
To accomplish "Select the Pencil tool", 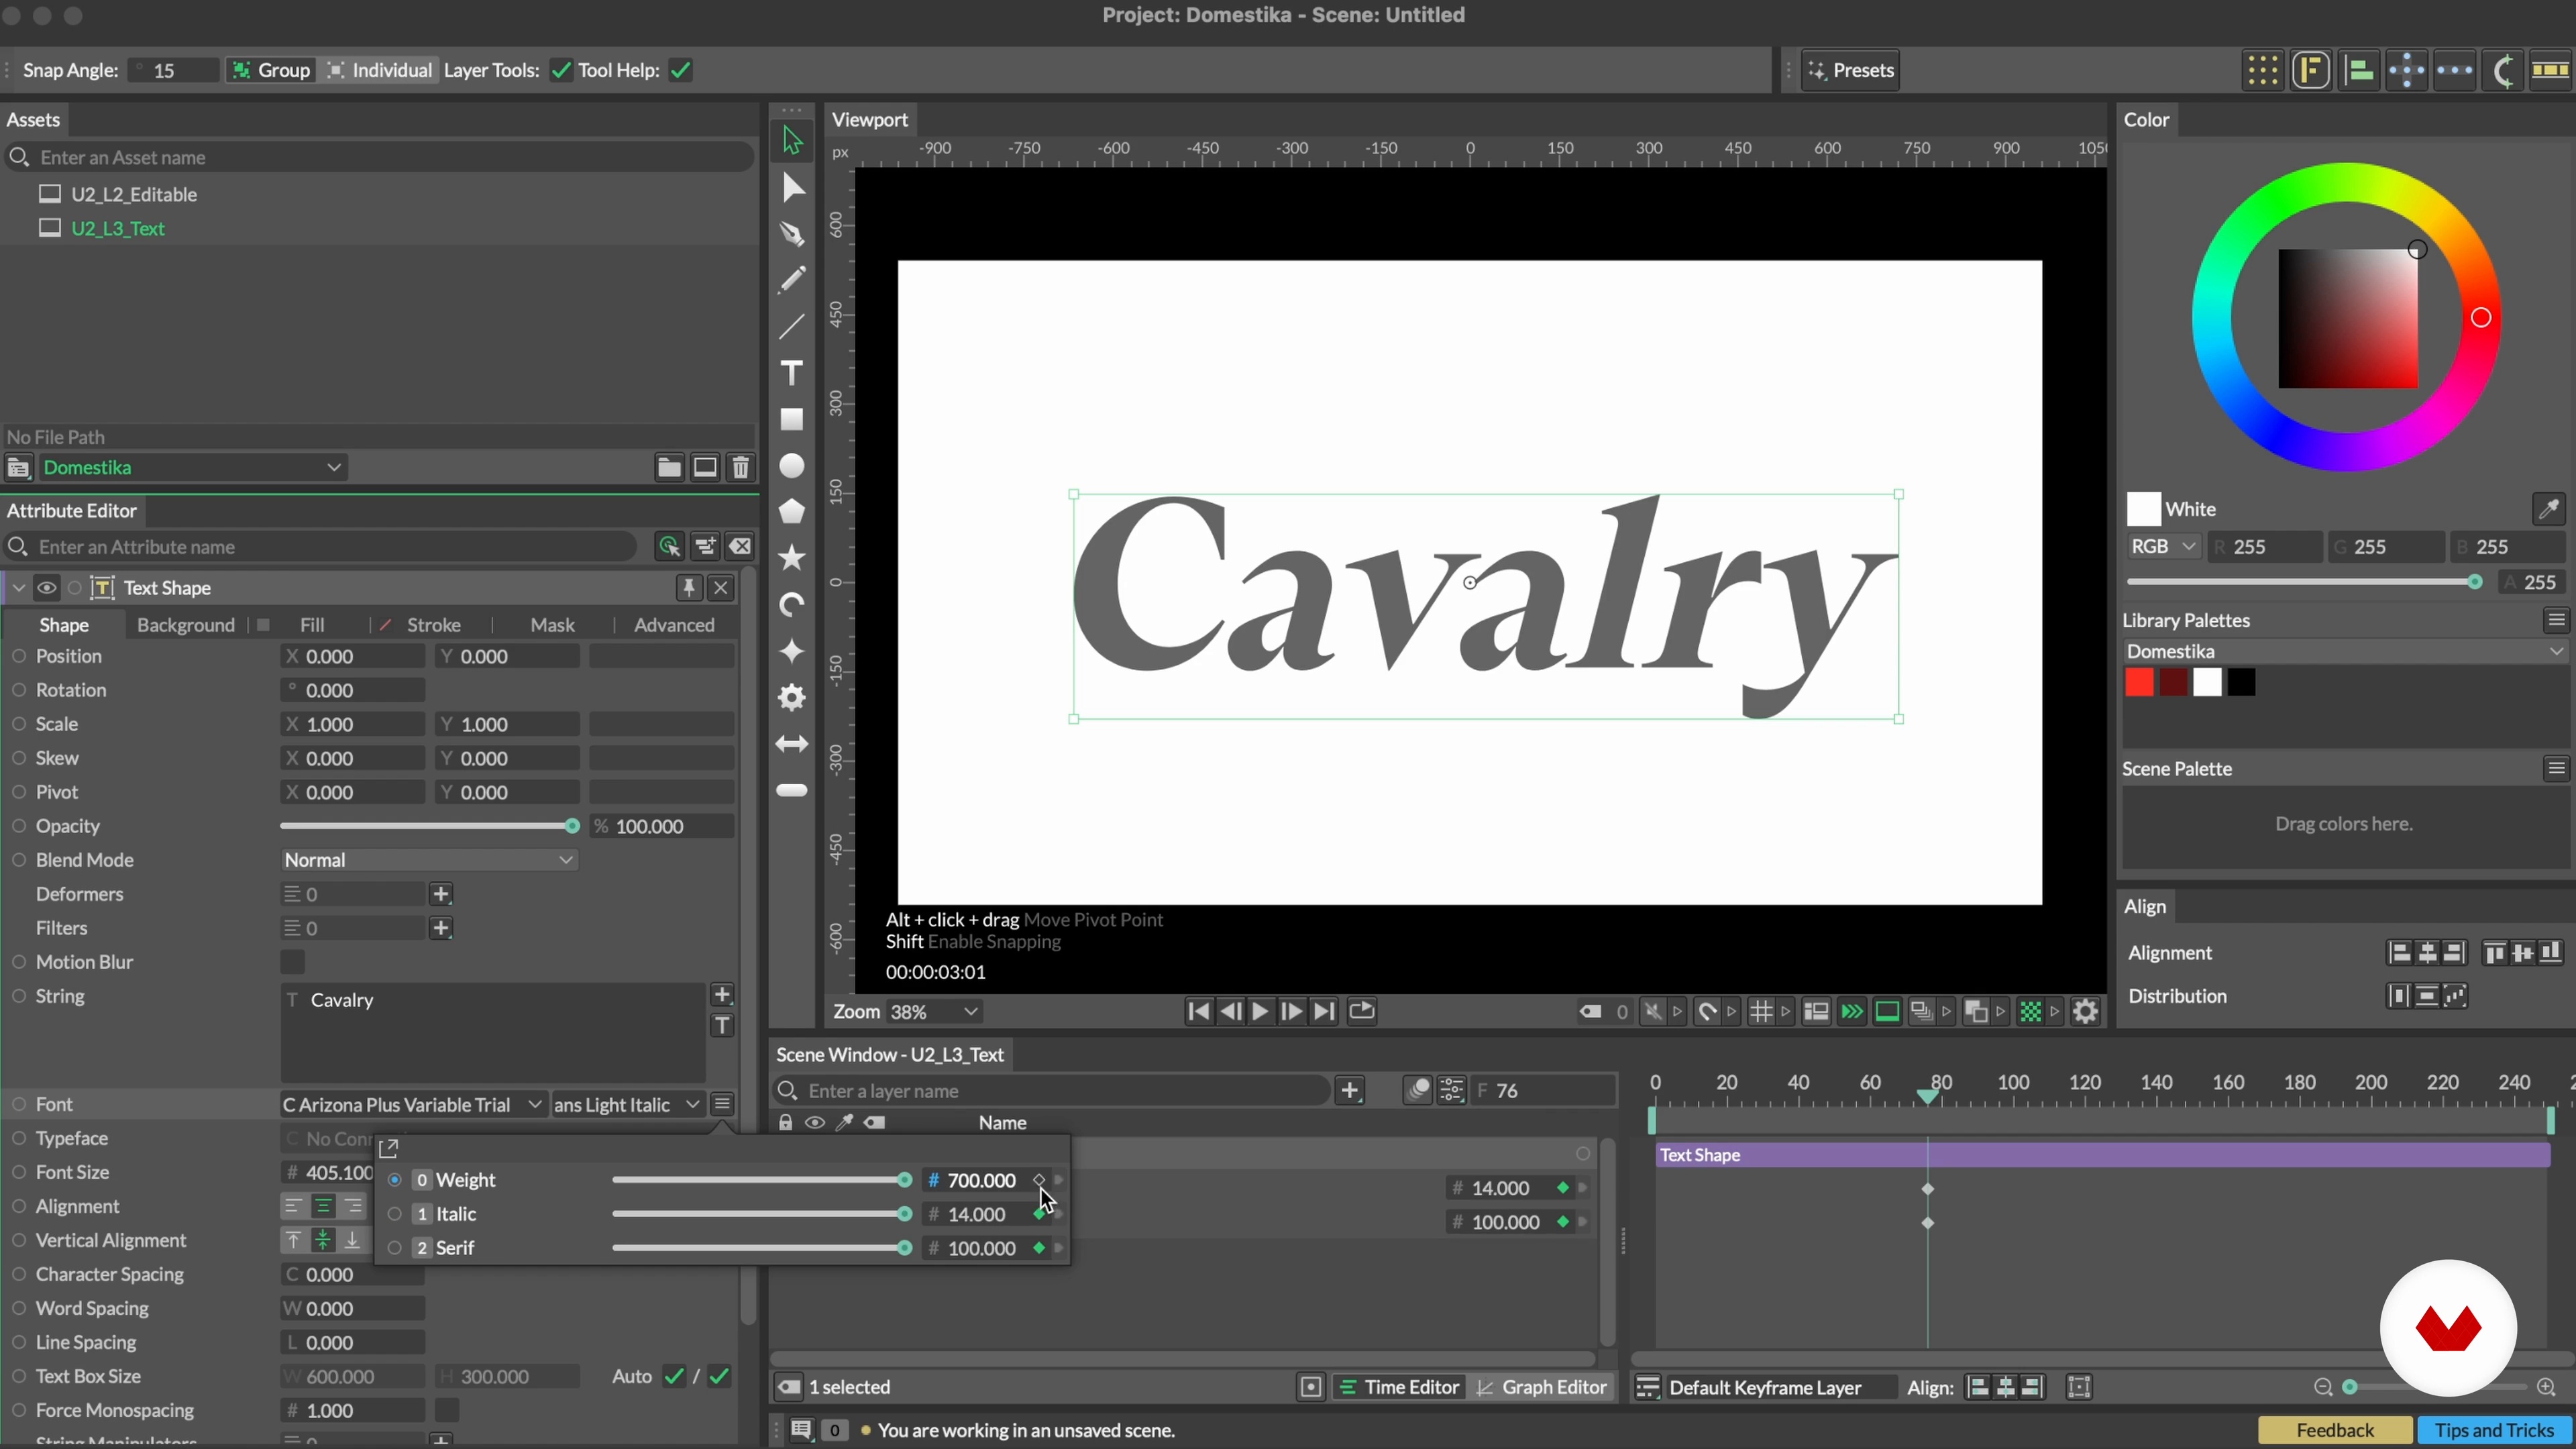I will (792, 280).
